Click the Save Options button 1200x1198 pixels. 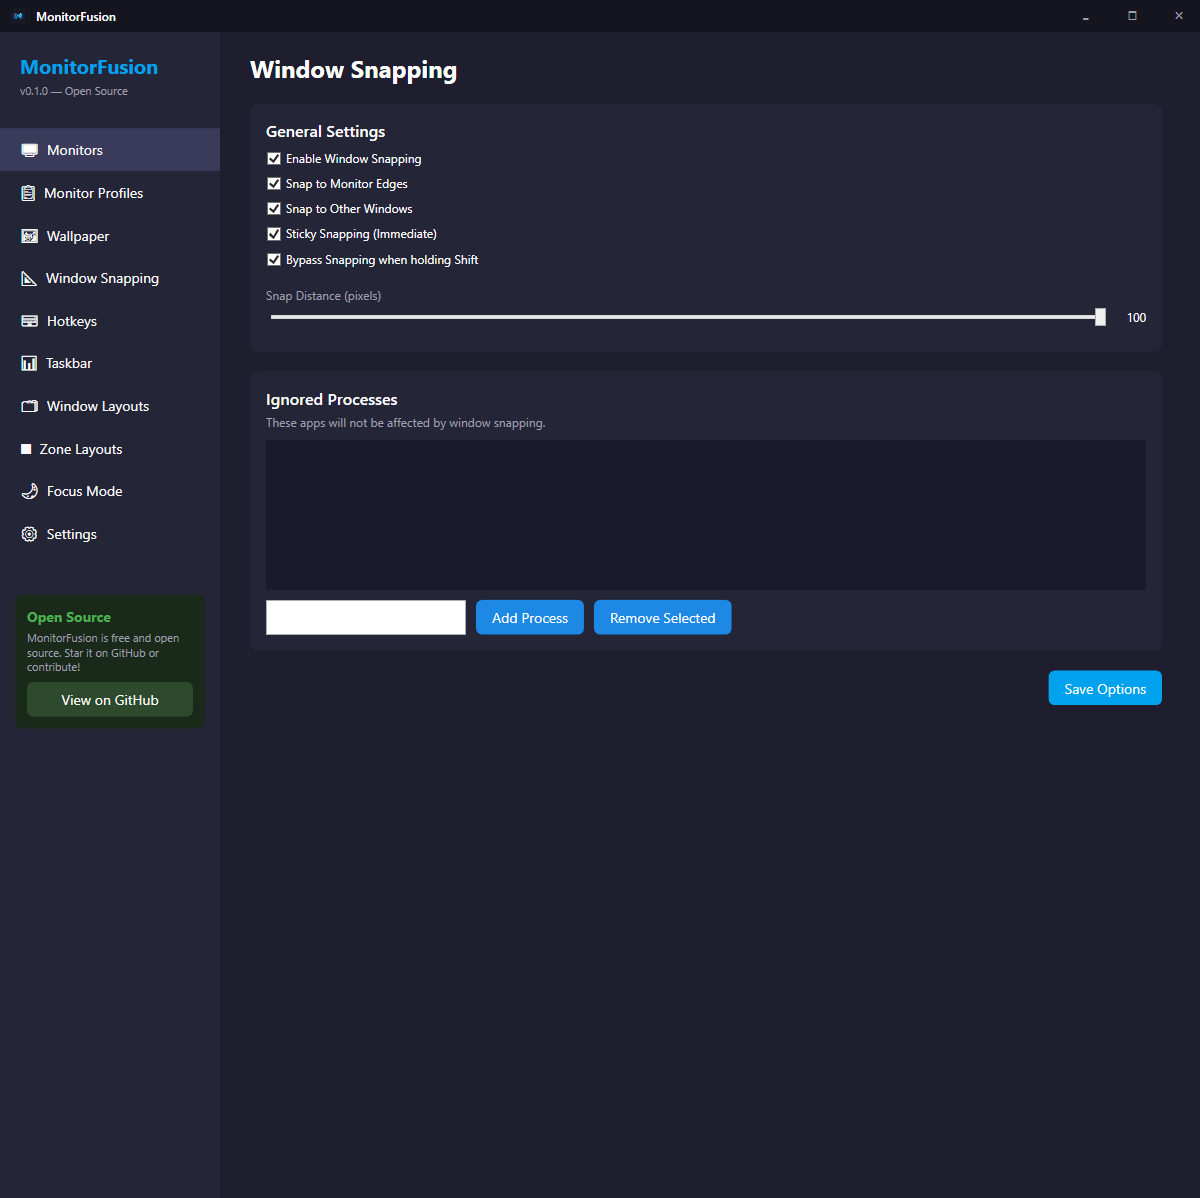[x=1104, y=688]
